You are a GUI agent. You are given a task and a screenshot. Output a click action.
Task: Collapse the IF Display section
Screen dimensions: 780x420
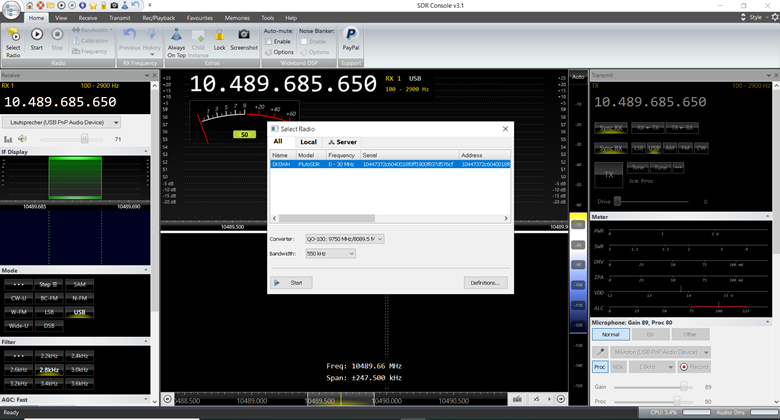pyautogui.click(x=146, y=151)
